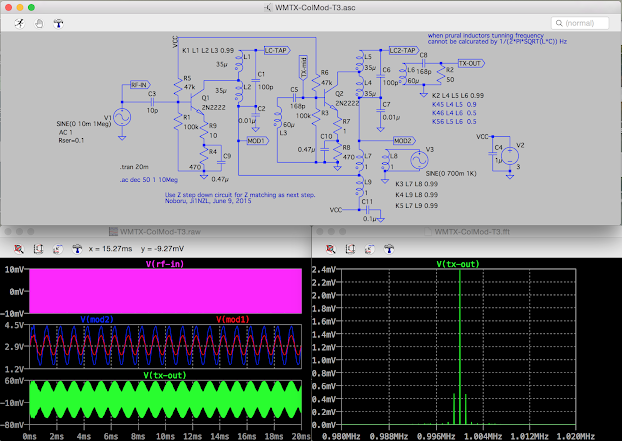Click the 'Use Z step down circuit' comment
The image size is (622, 441).
click(x=240, y=195)
